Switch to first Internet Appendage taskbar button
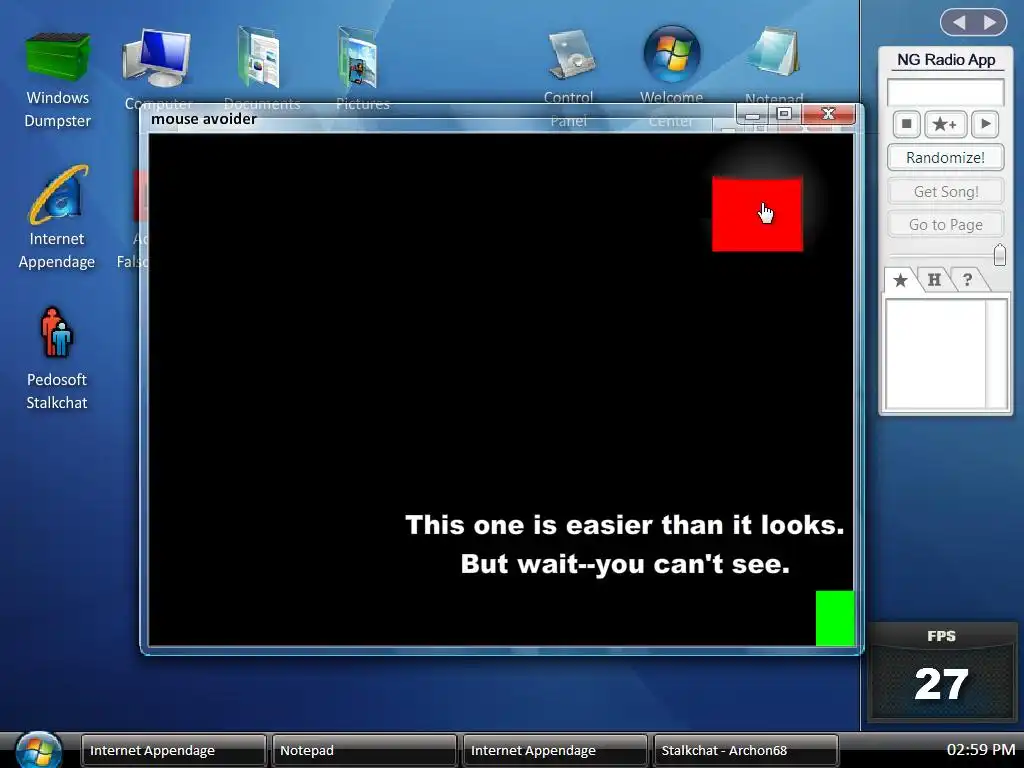The width and height of the screenshot is (1024, 768). tap(173, 750)
